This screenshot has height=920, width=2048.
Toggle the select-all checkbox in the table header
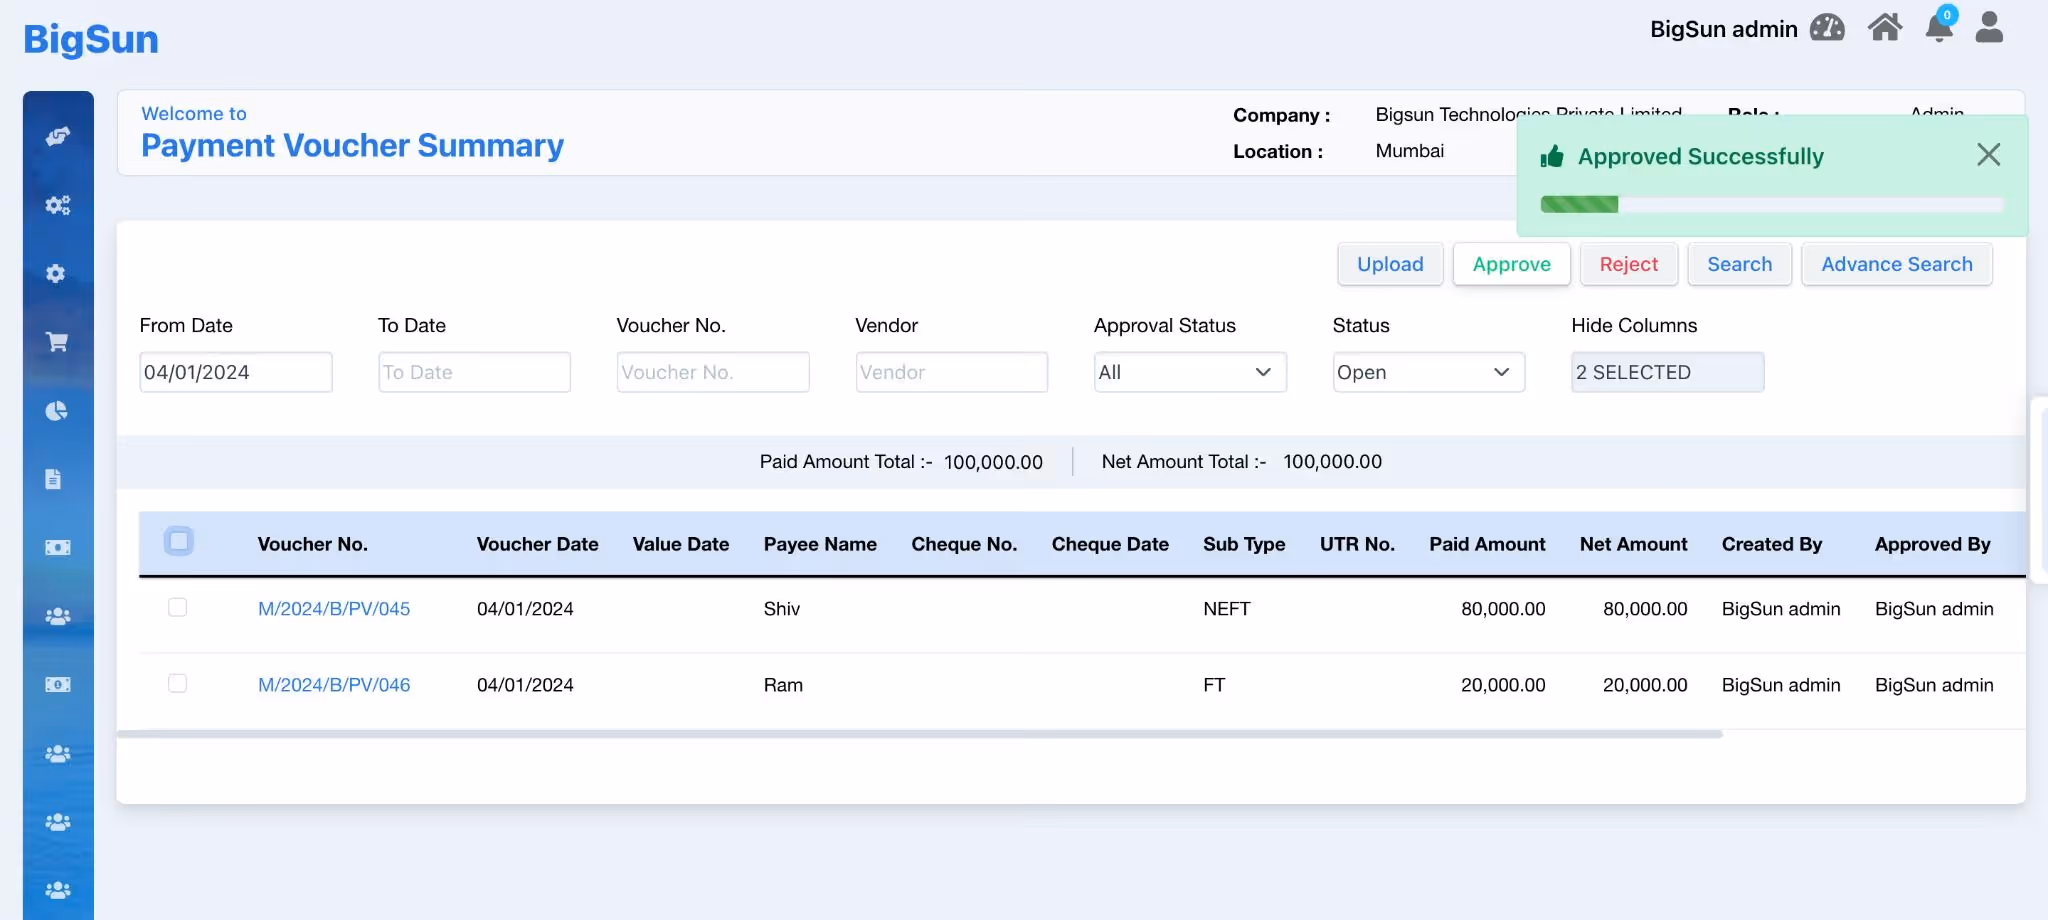pos(179,541)
